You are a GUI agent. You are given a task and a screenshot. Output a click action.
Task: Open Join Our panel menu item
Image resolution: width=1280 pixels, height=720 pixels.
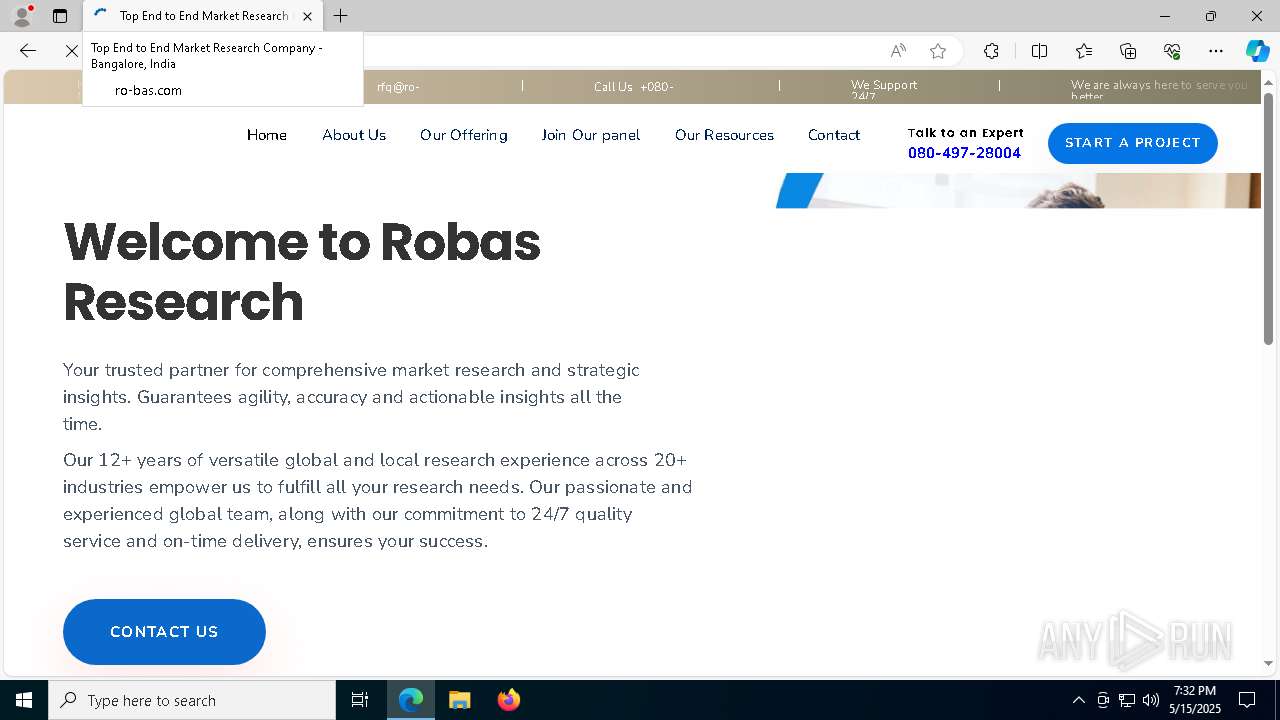pos(591,135)
